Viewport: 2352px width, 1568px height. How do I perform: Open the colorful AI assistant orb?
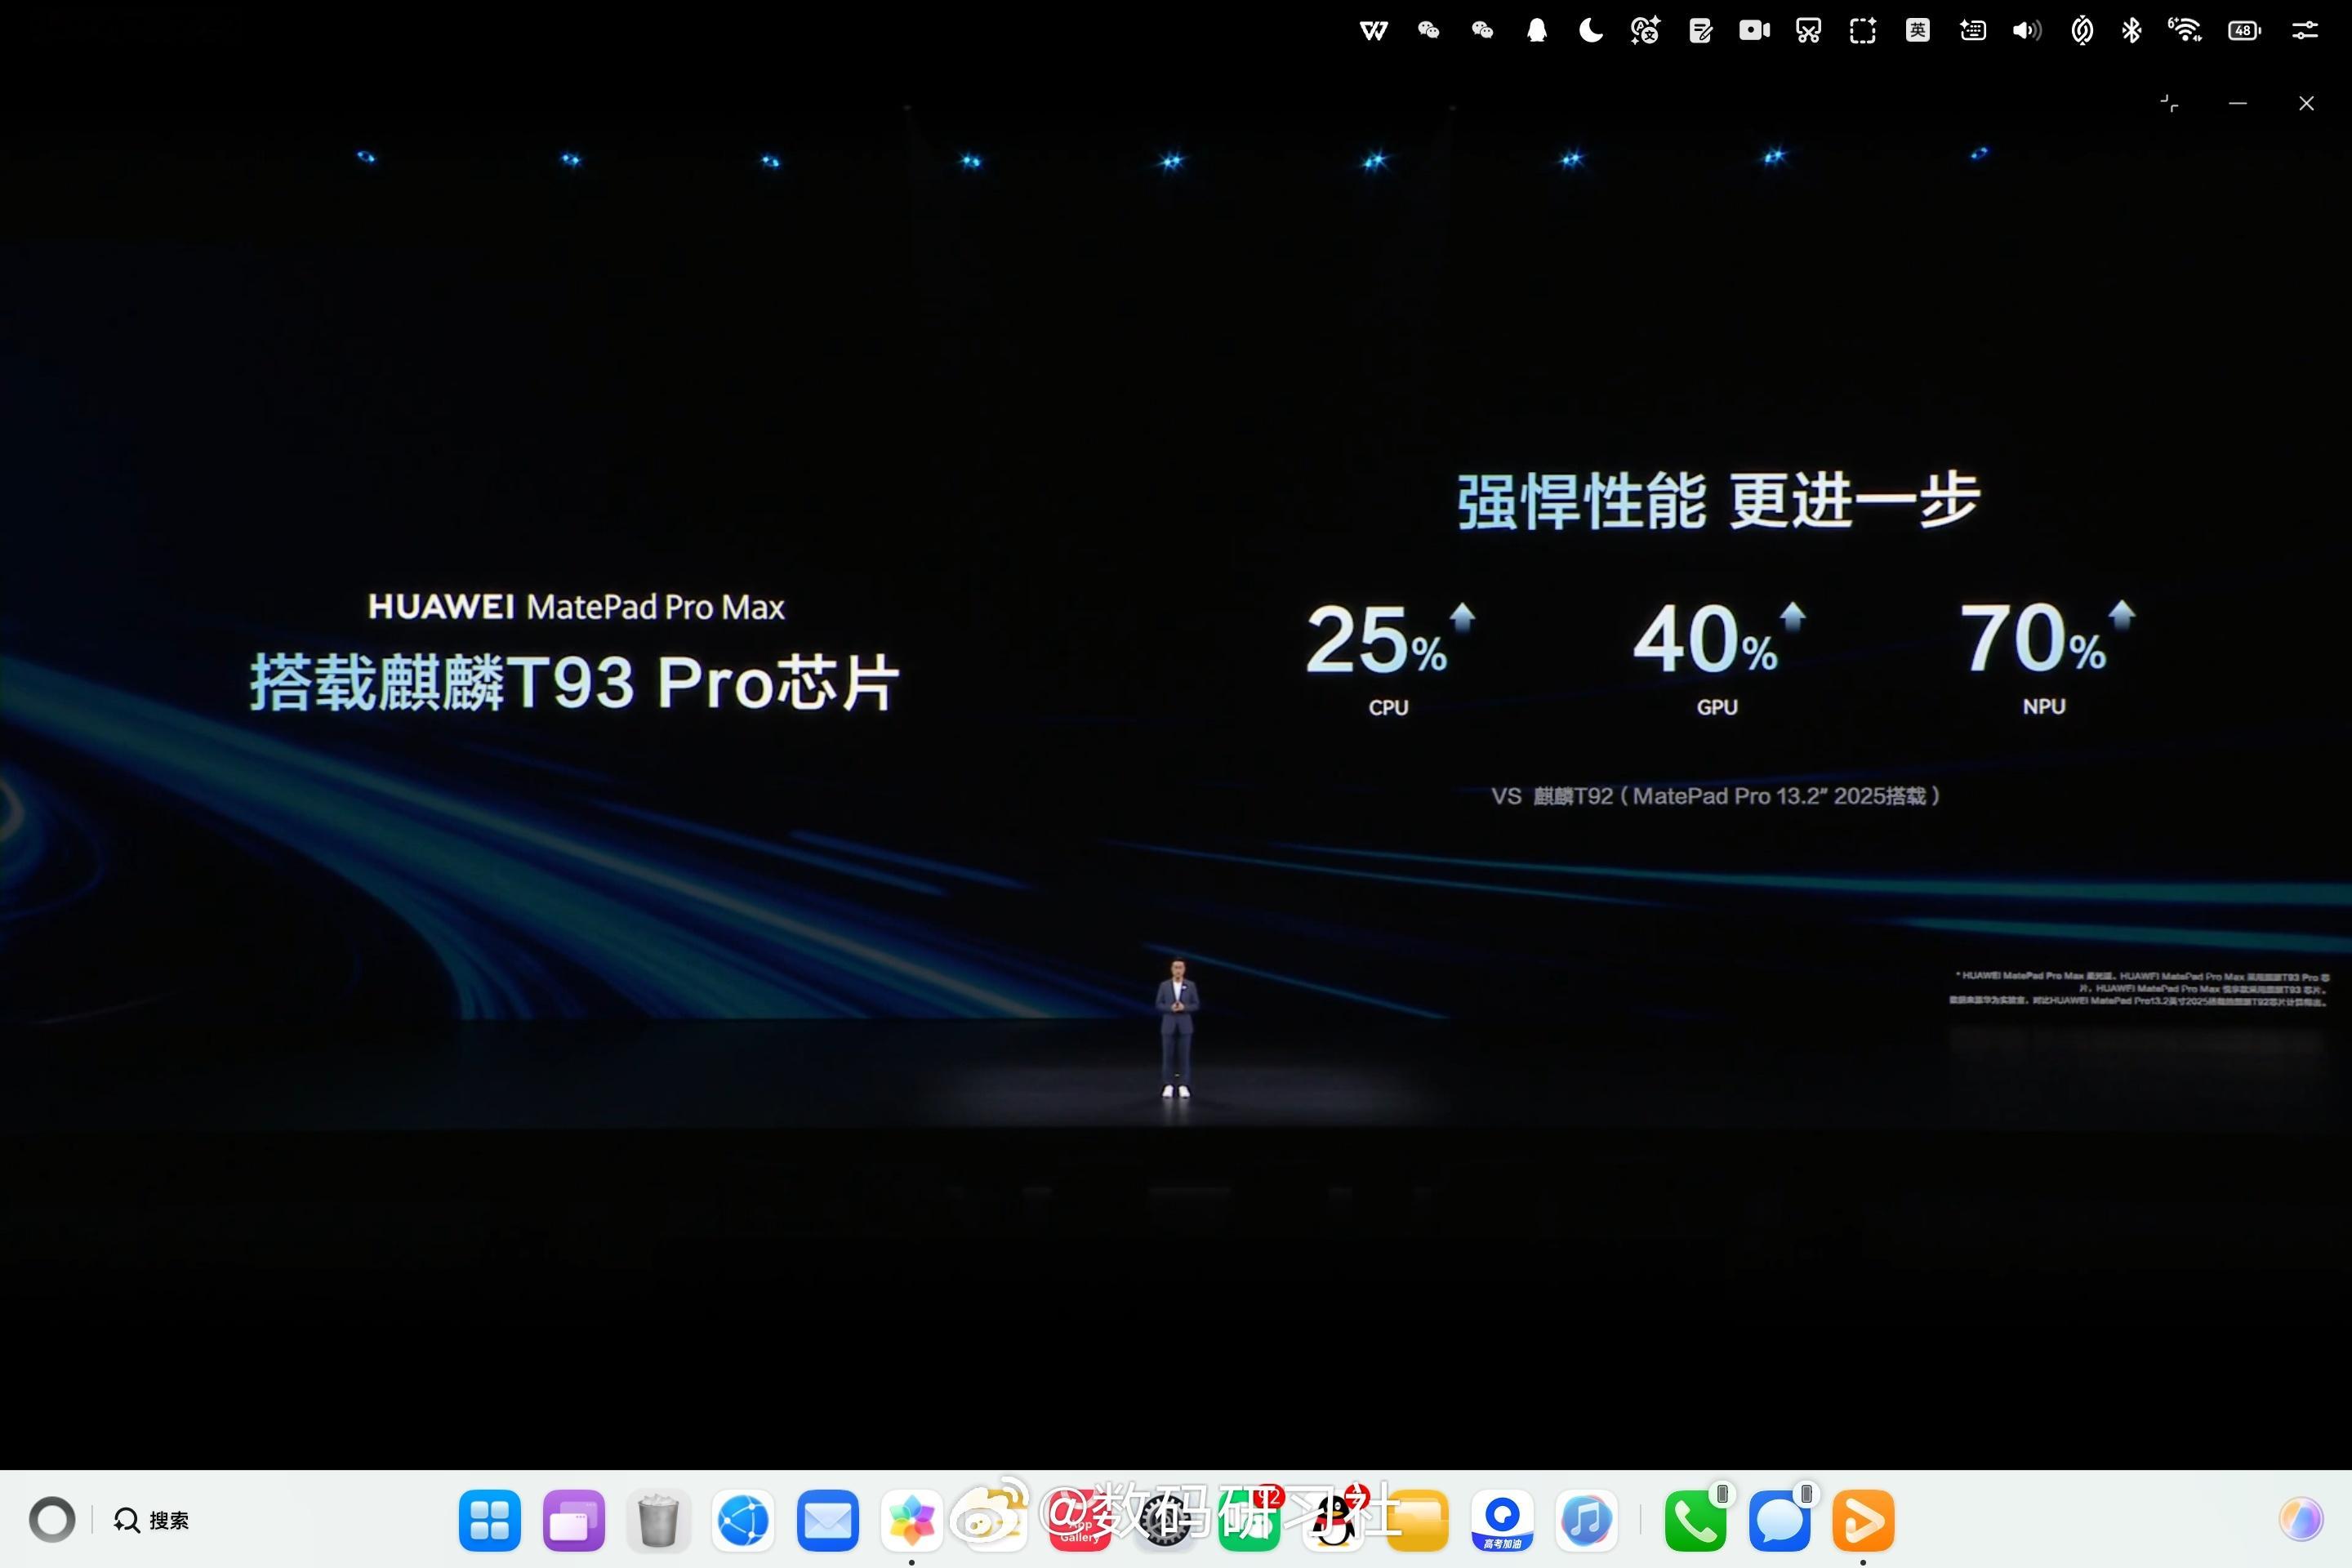click(2300, 1520)
